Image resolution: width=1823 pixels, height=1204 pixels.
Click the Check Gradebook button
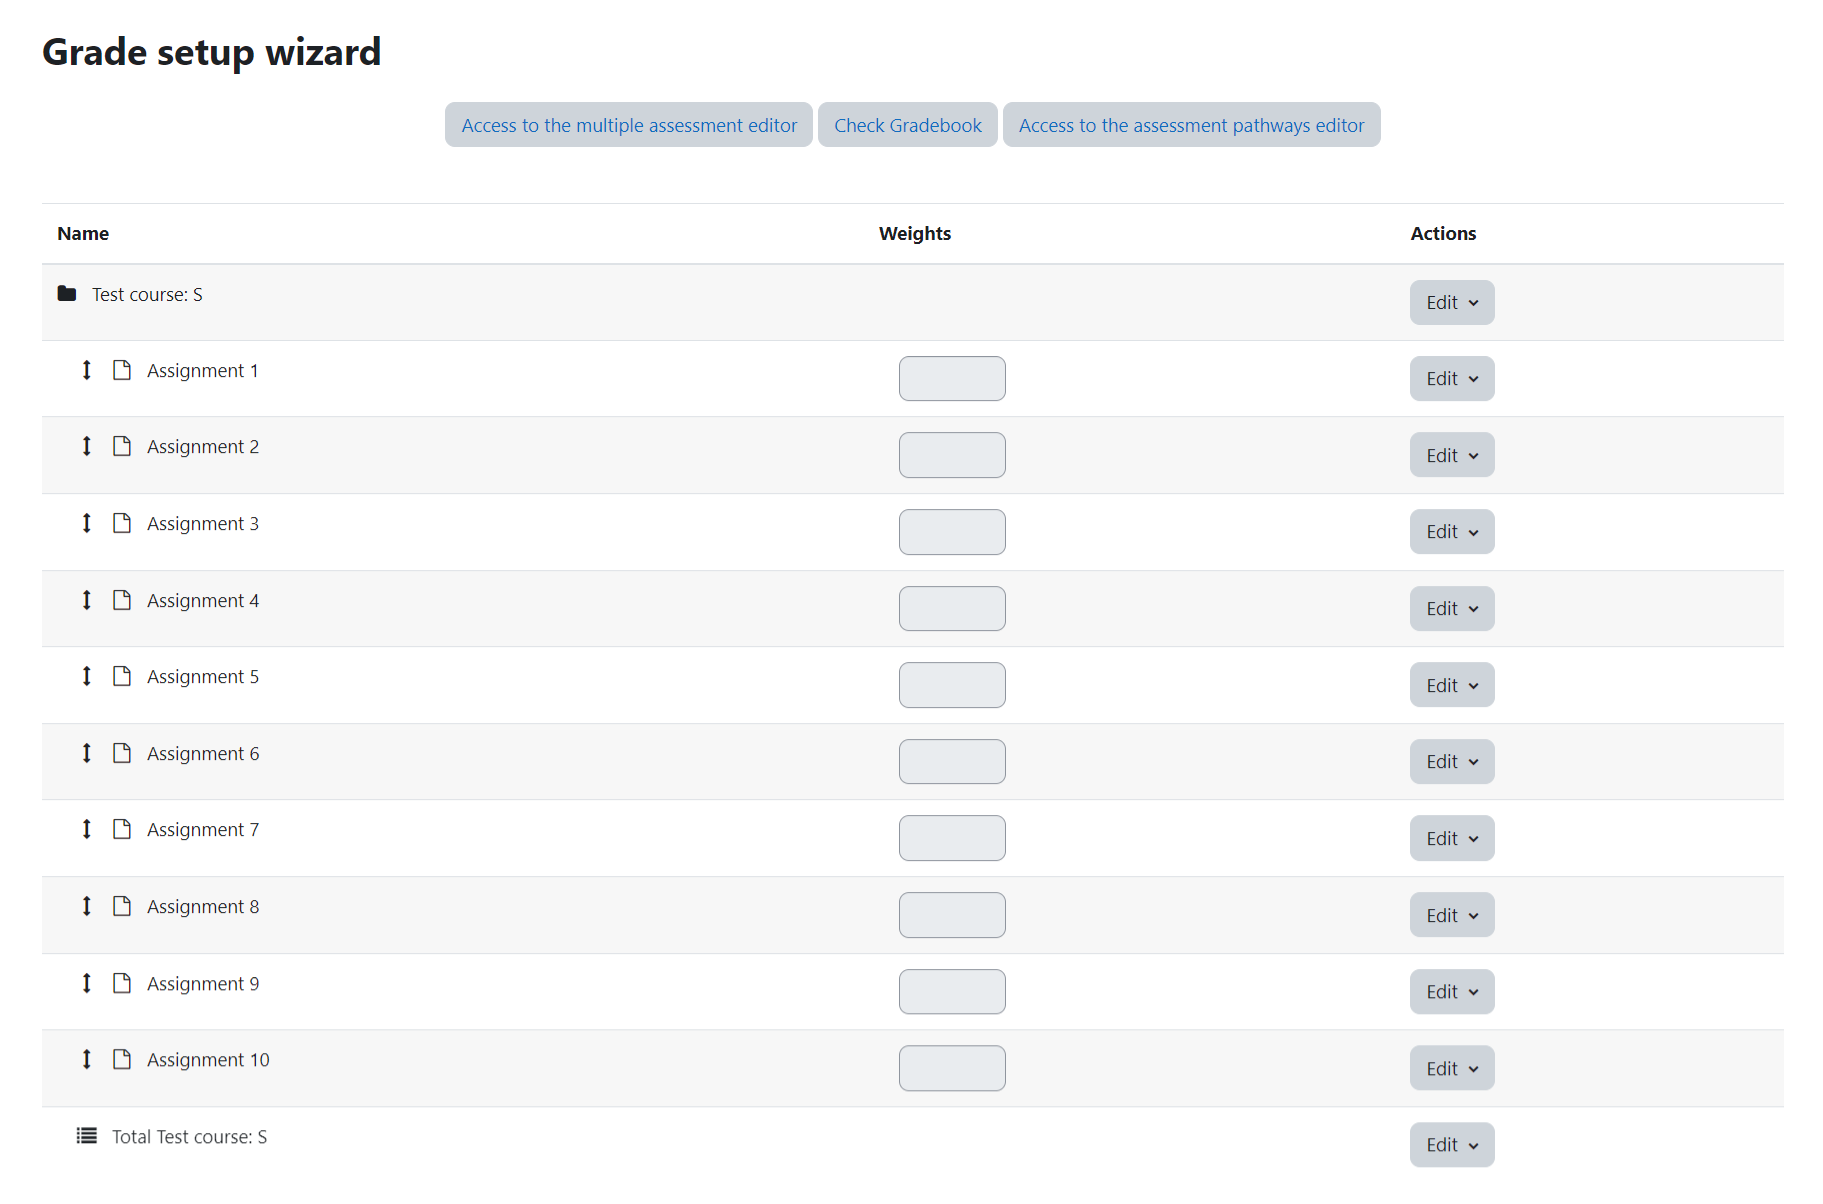coord(908,125)
